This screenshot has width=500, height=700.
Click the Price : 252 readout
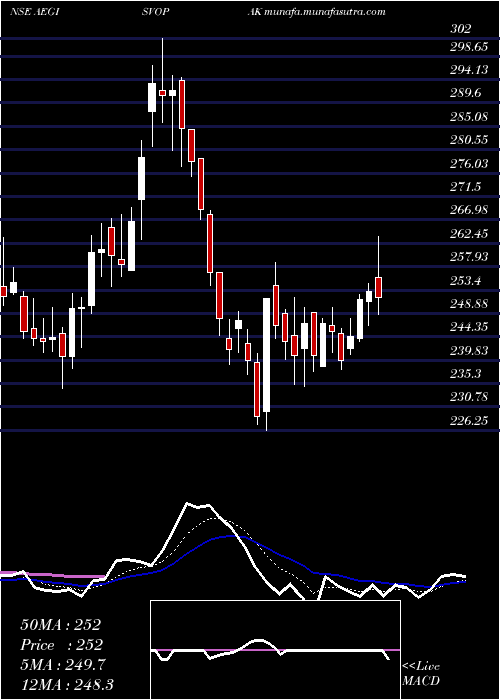click(x=61, y=645)
